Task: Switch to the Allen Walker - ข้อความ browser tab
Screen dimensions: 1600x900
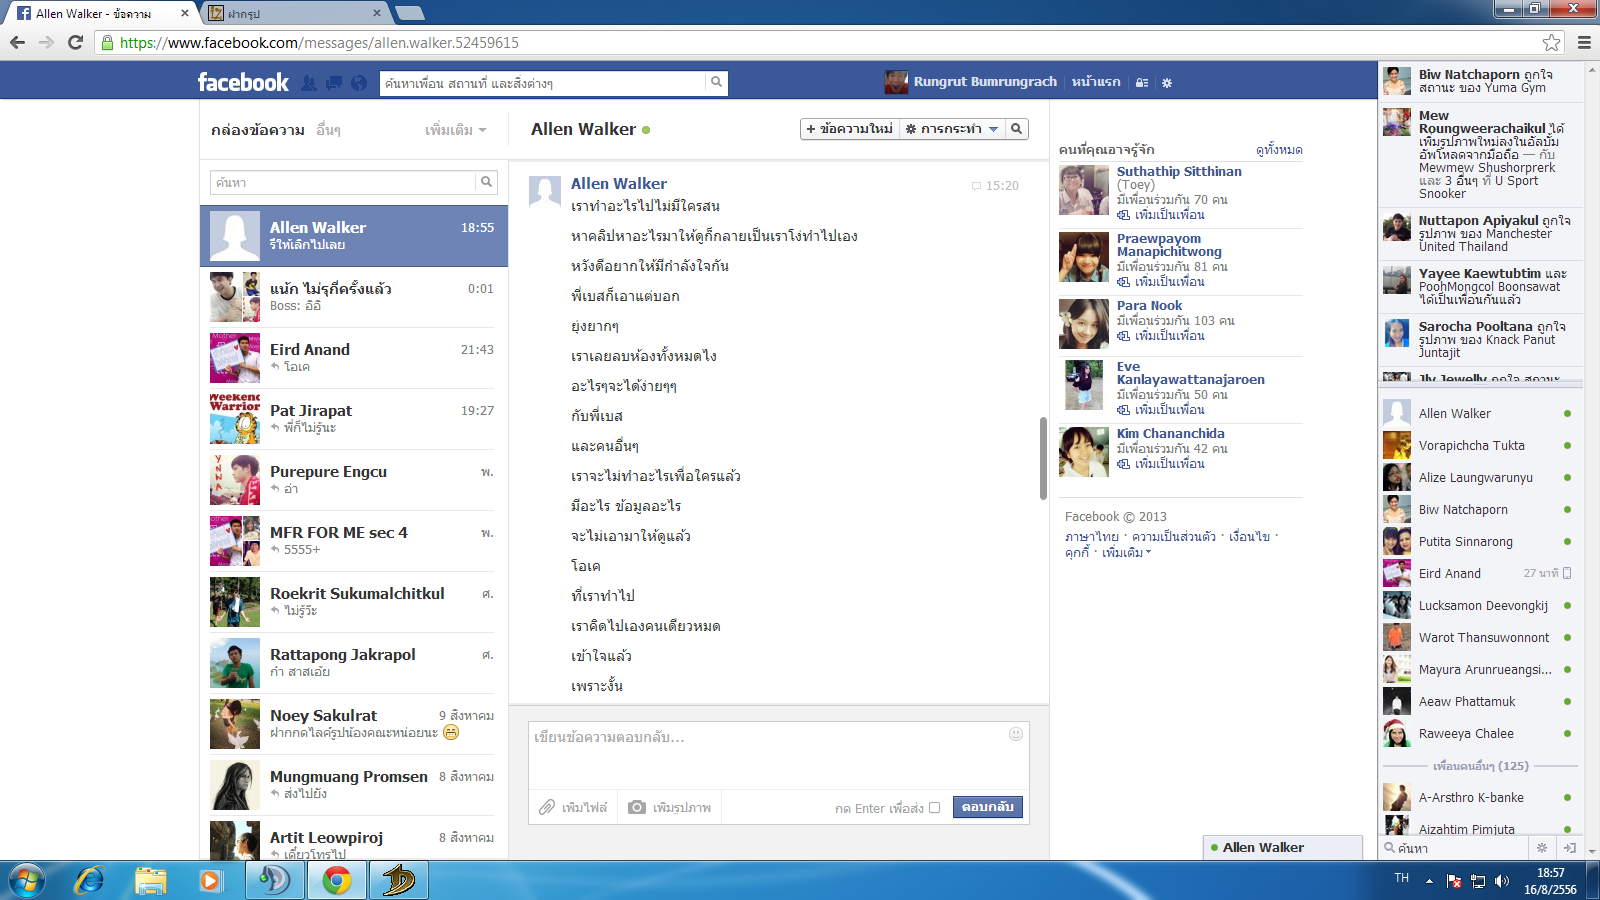Action: [x=100, y=13]
